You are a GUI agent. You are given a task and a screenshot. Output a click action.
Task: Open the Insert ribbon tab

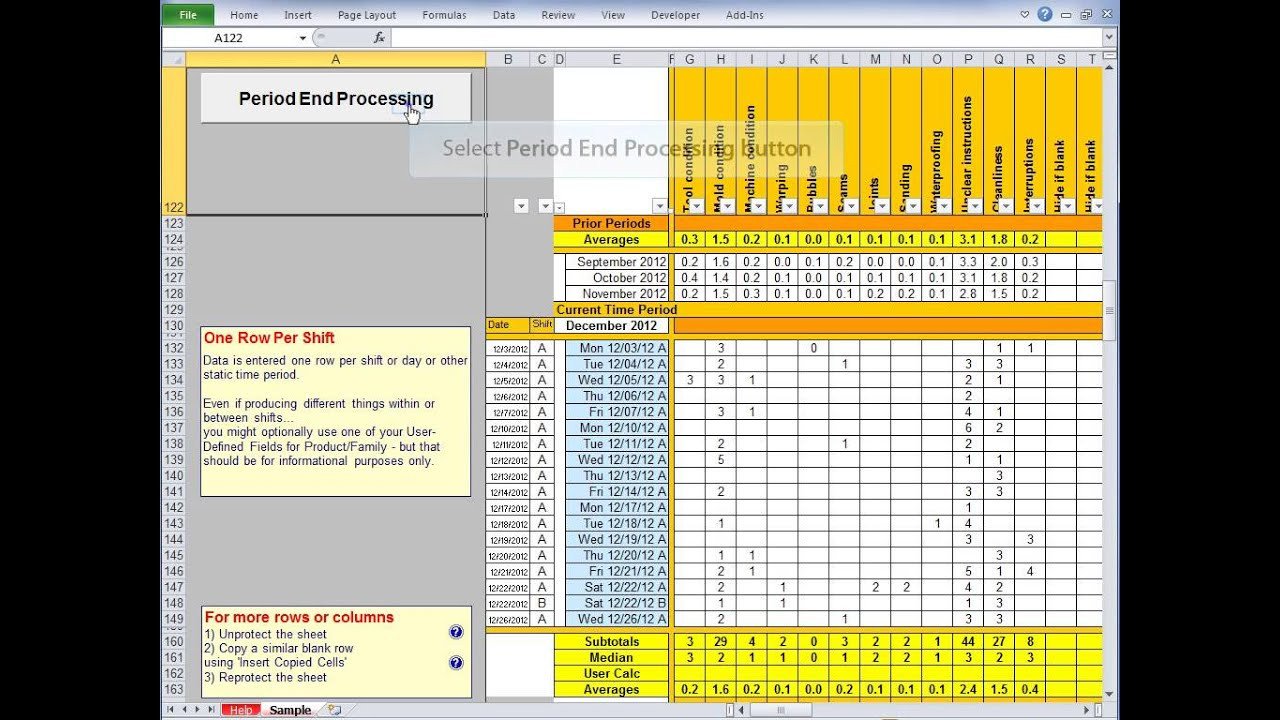[298, 15]
